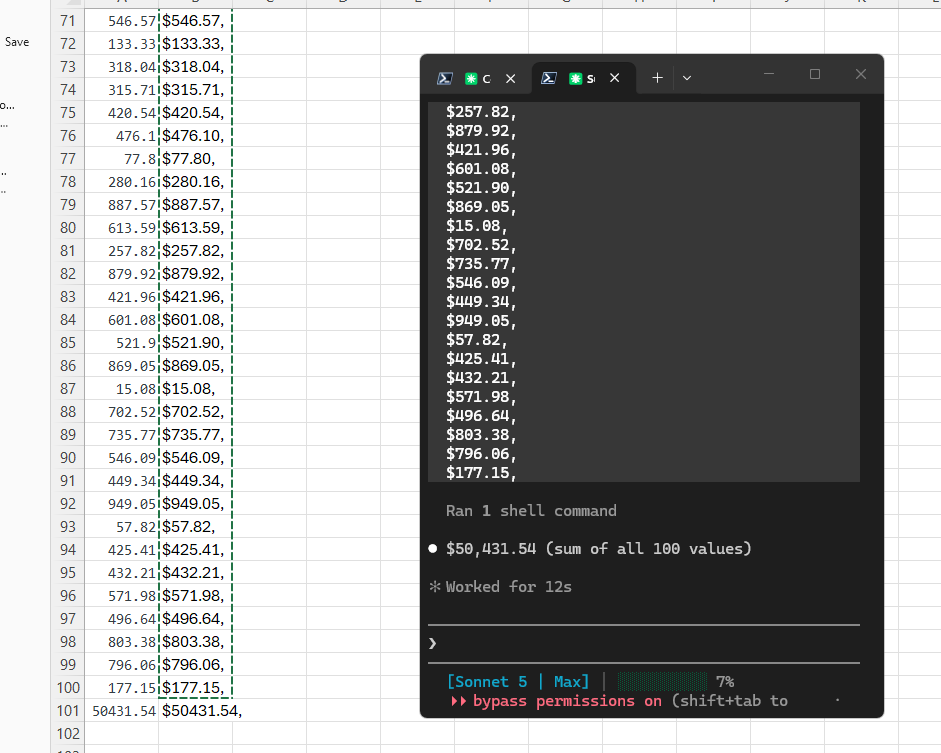Select cell with $133.33, in row 72

coord(195,44)
